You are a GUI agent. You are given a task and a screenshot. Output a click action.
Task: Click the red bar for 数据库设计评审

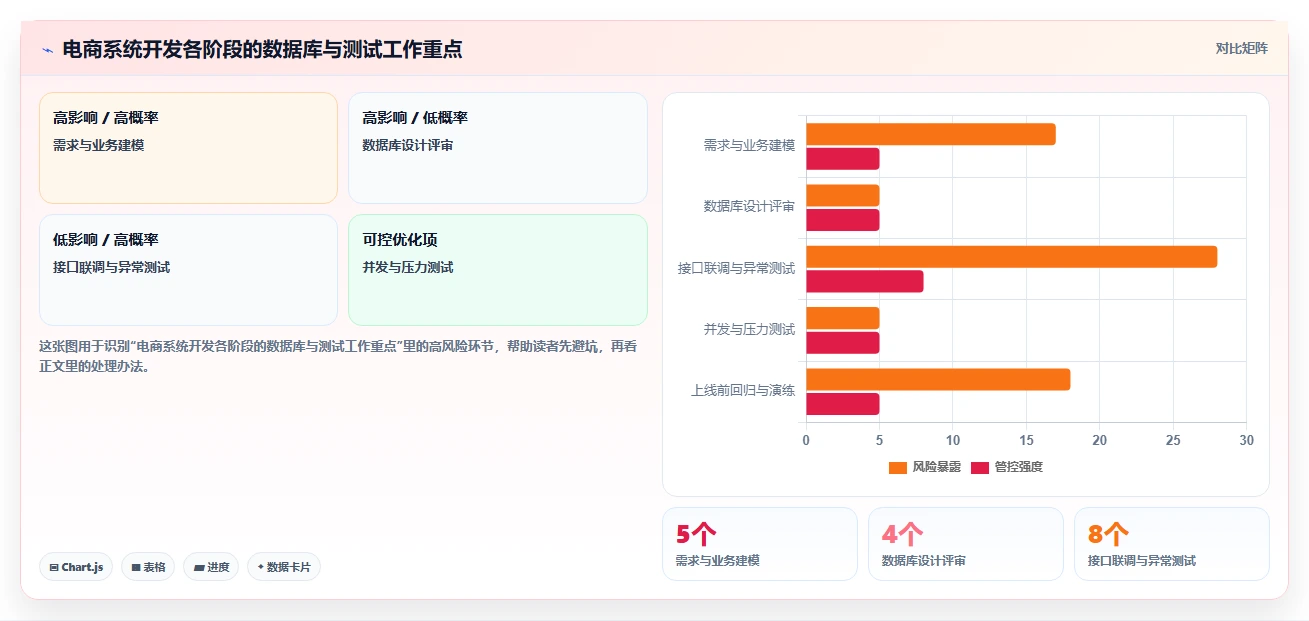click(x=843, y=220)
